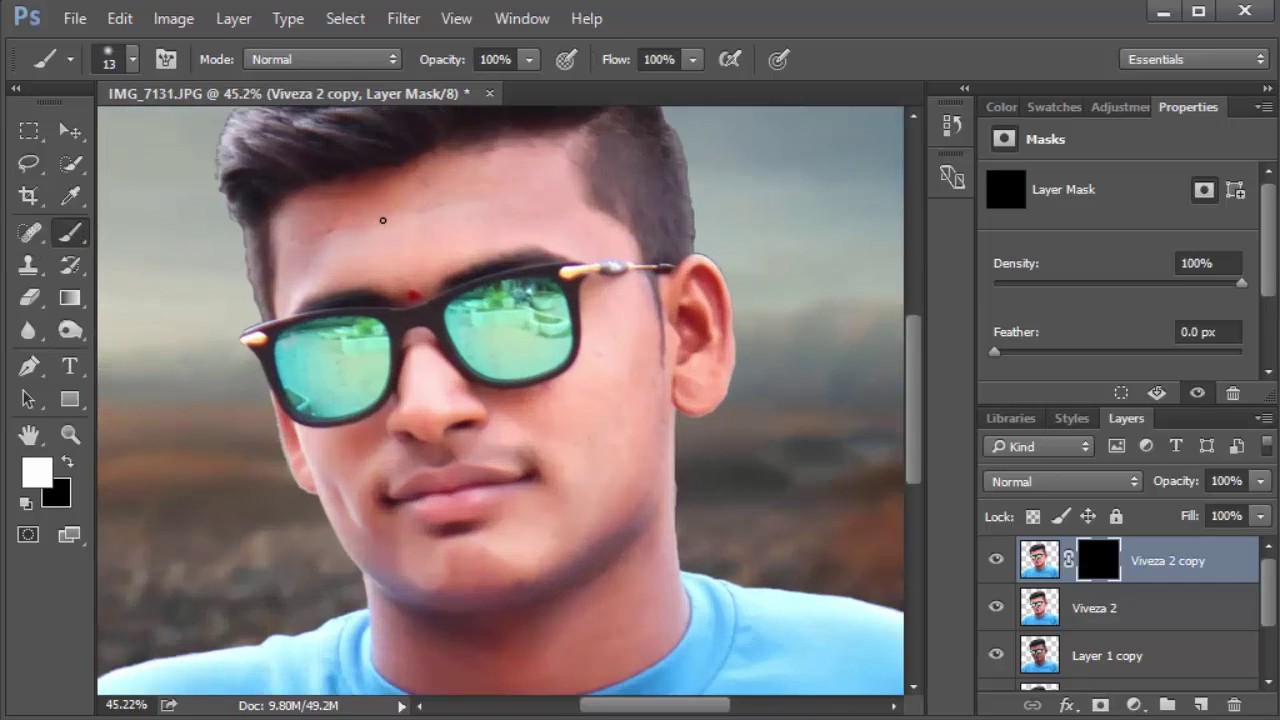This screenshot has height=720, width=1280.
Task: Hide the Viveza 2 copy layer
Action: (x=996, y=560)
